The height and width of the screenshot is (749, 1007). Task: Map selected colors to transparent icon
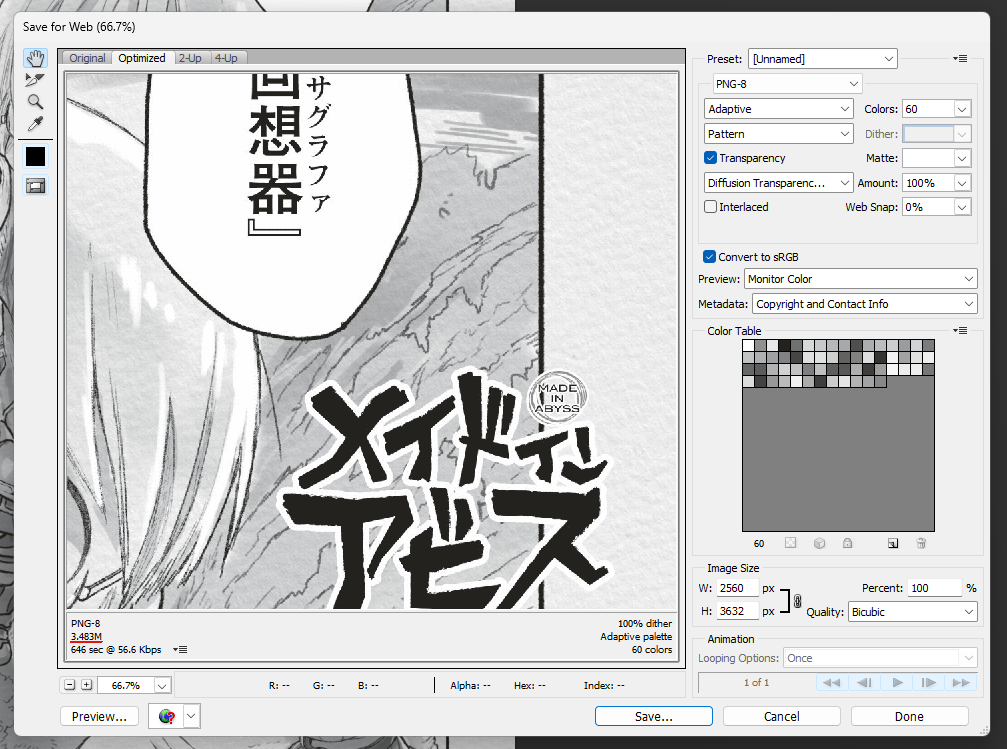(791, 543)
